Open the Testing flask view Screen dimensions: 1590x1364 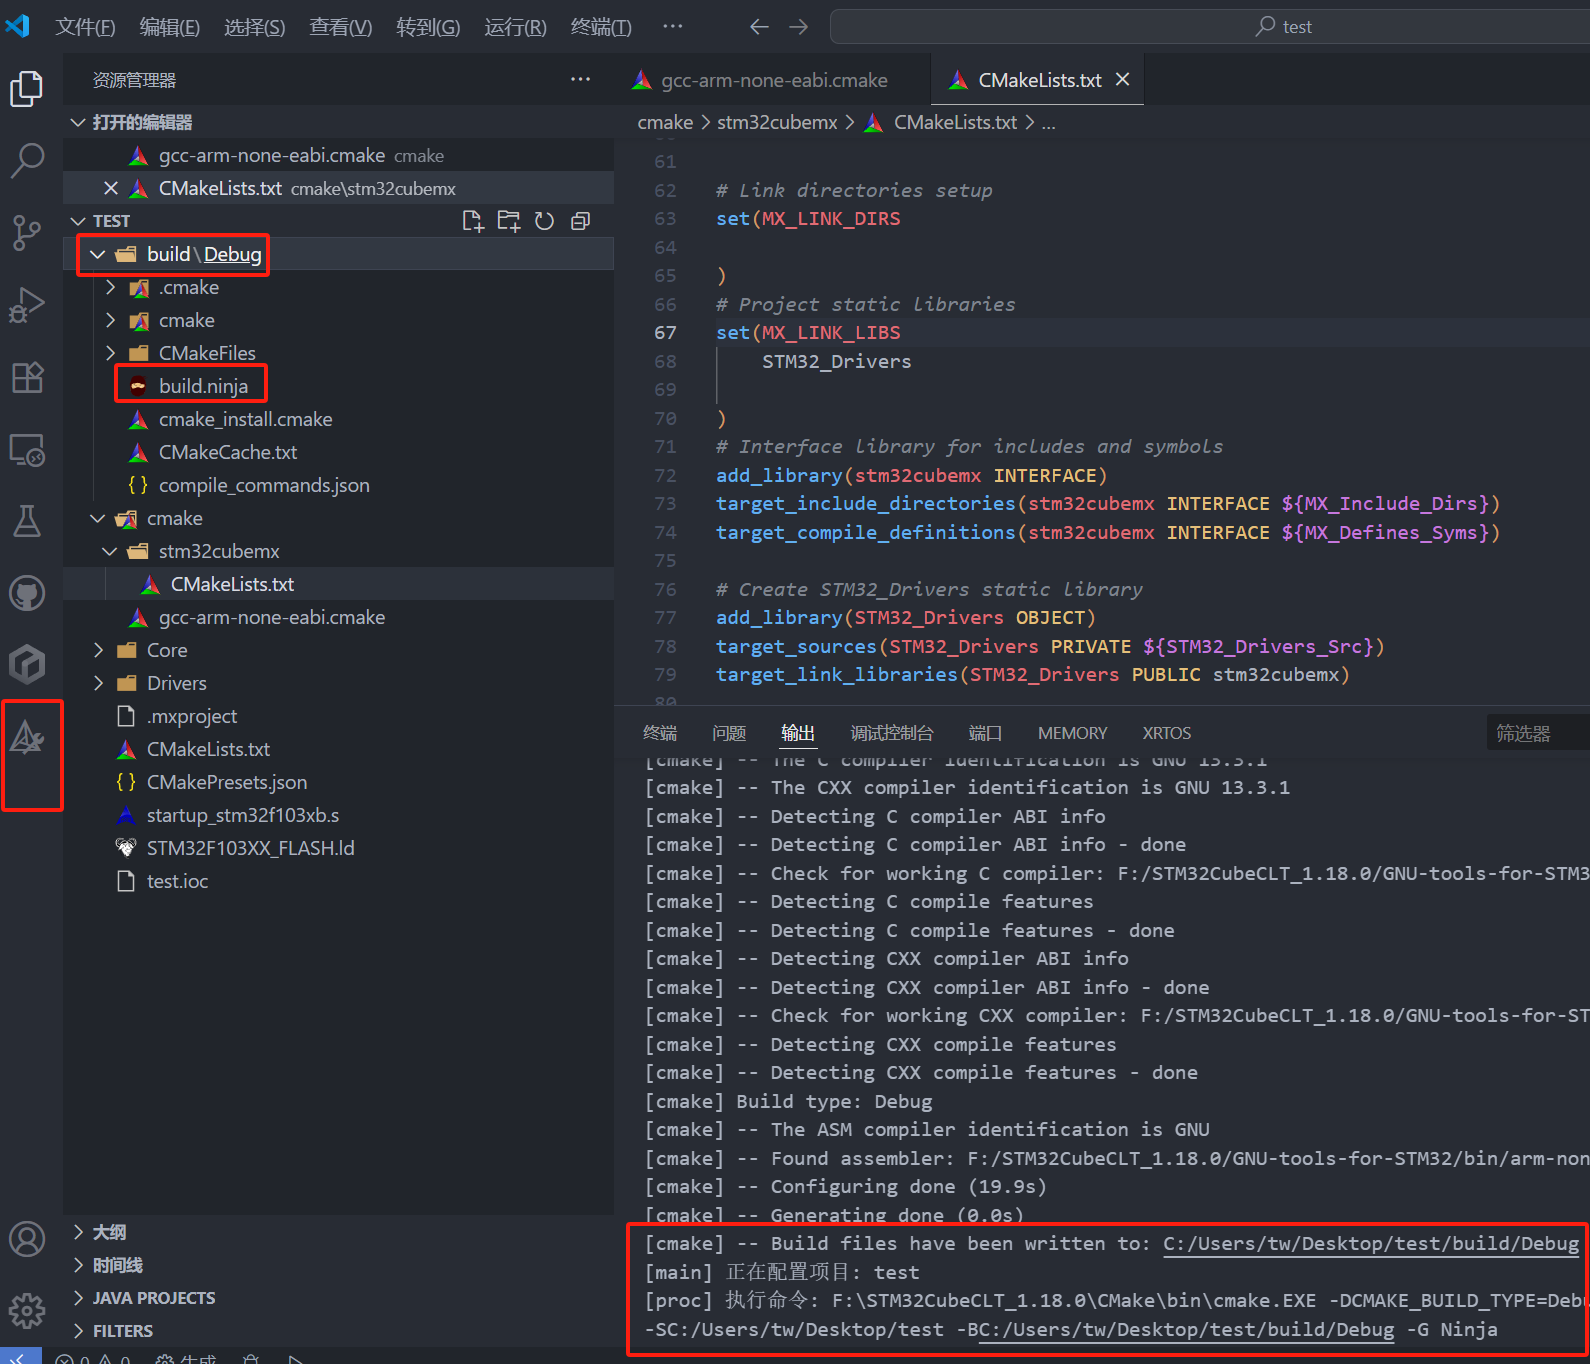pos(27,521)
